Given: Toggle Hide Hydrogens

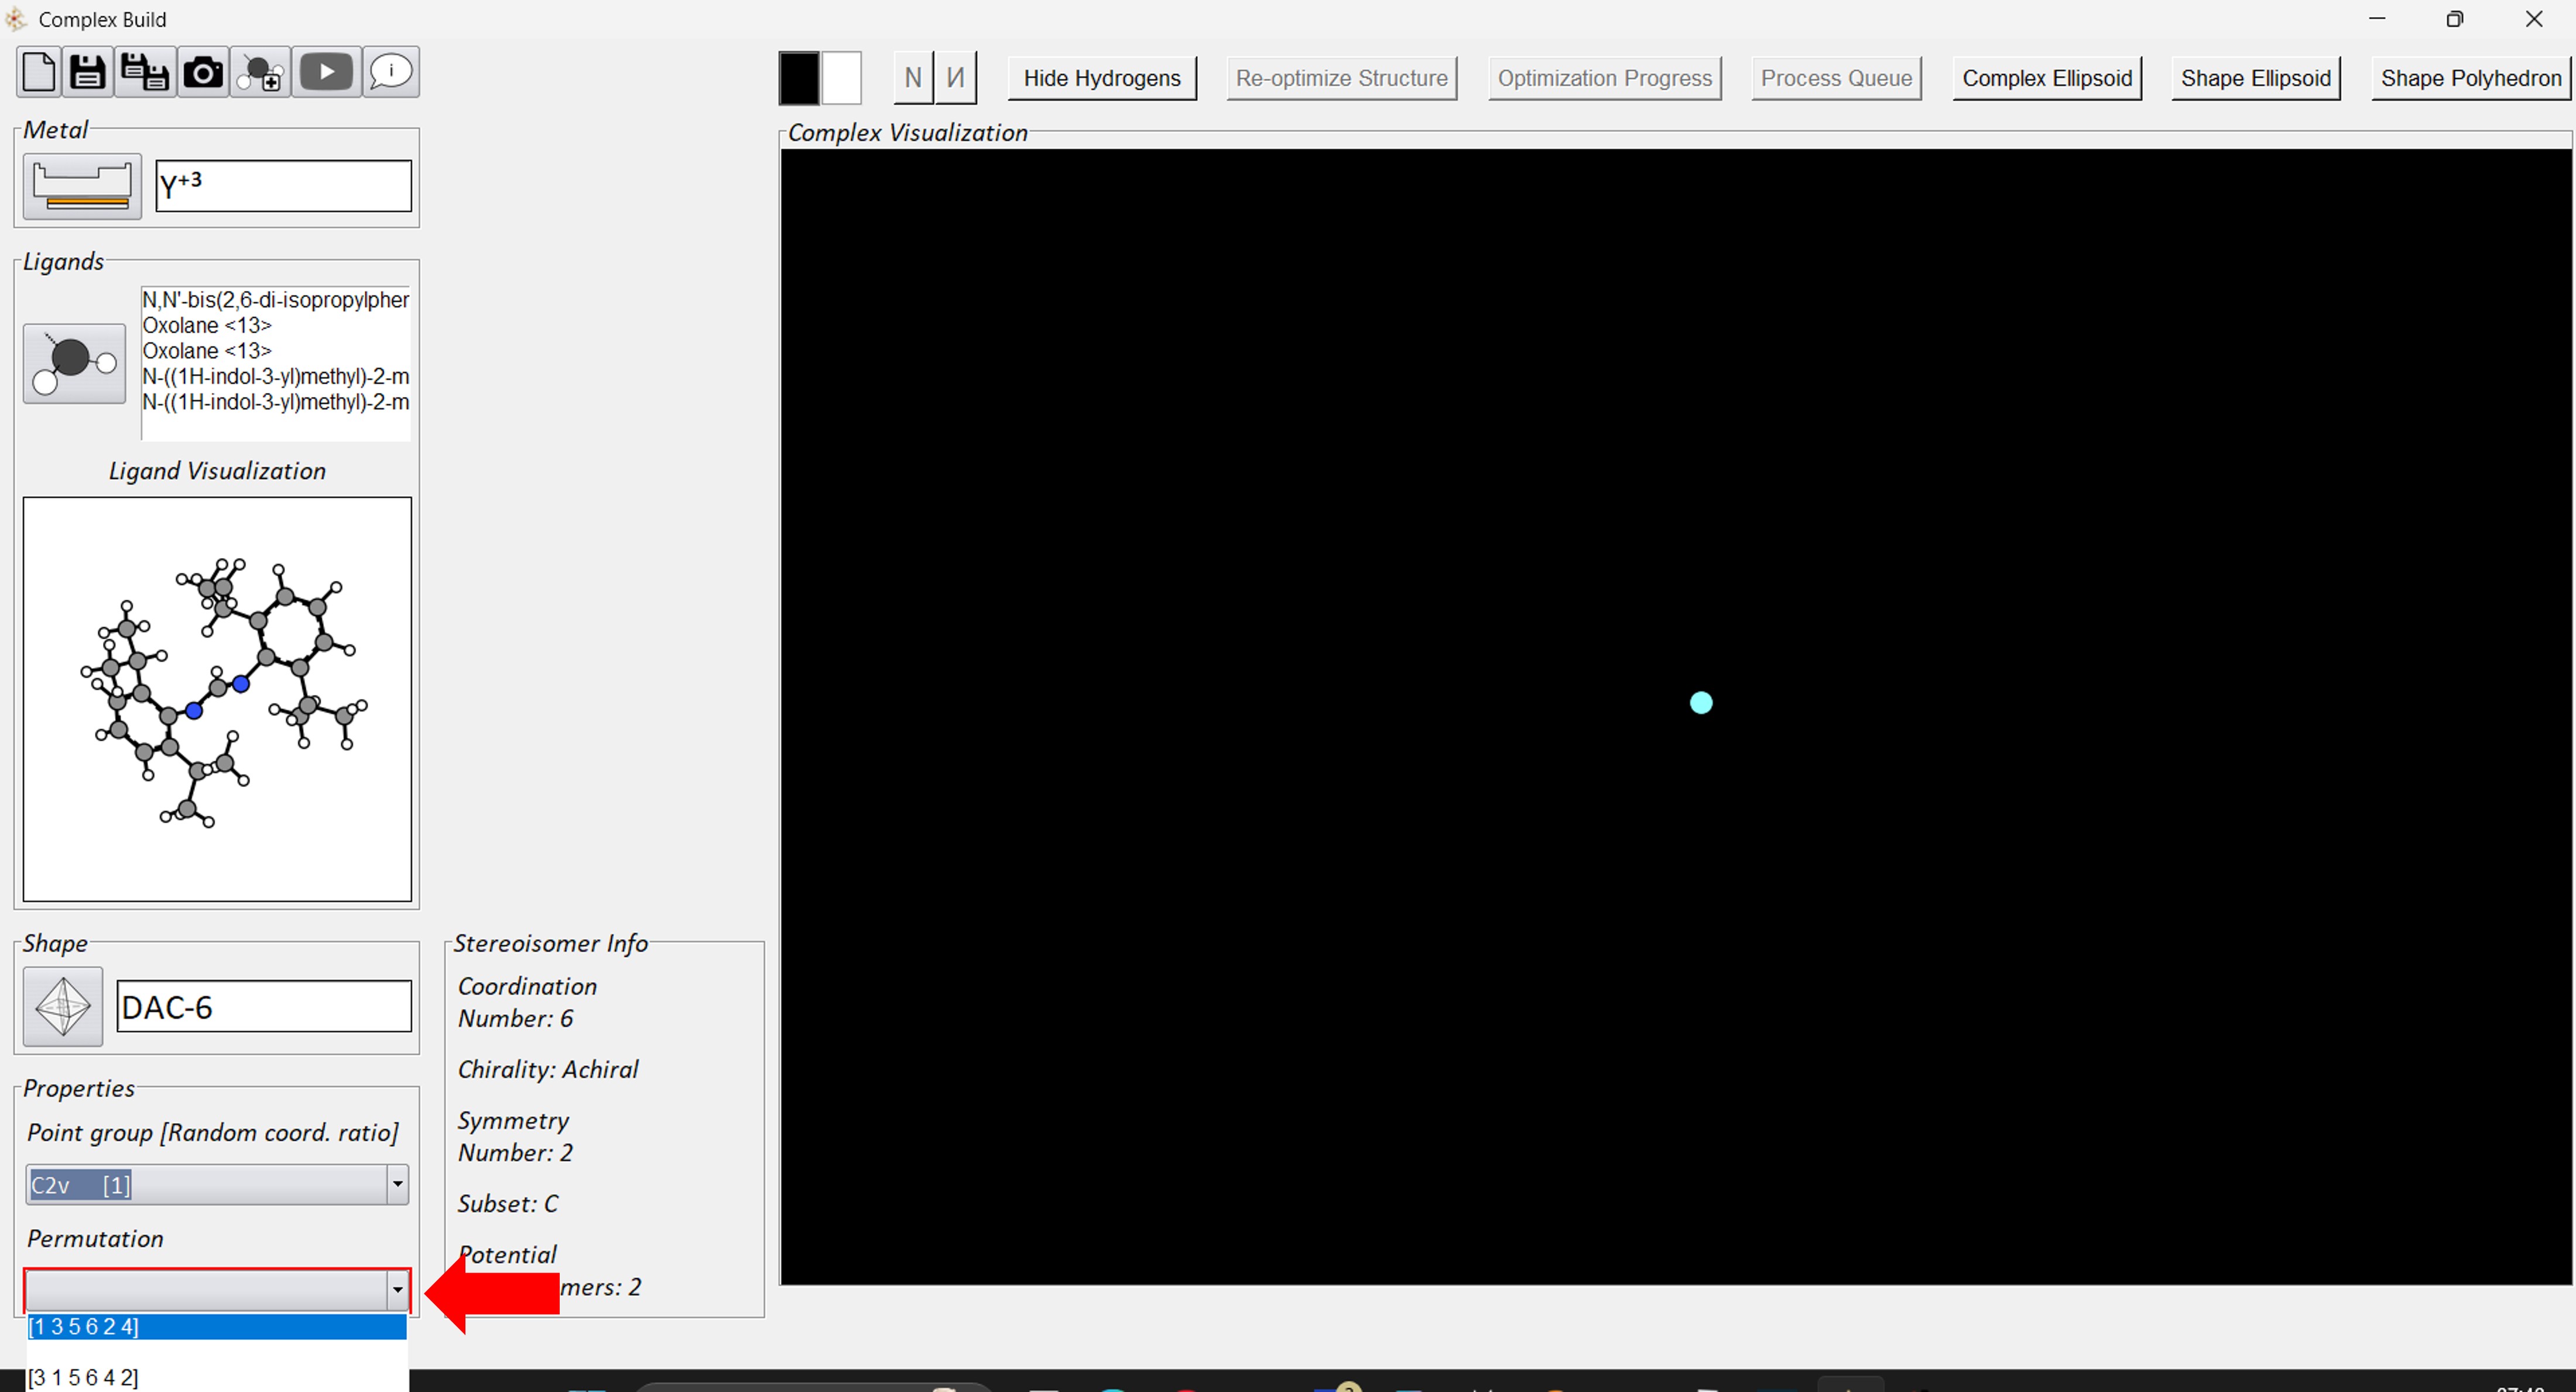Looking at the screenshot, I should coord(1101,78).
